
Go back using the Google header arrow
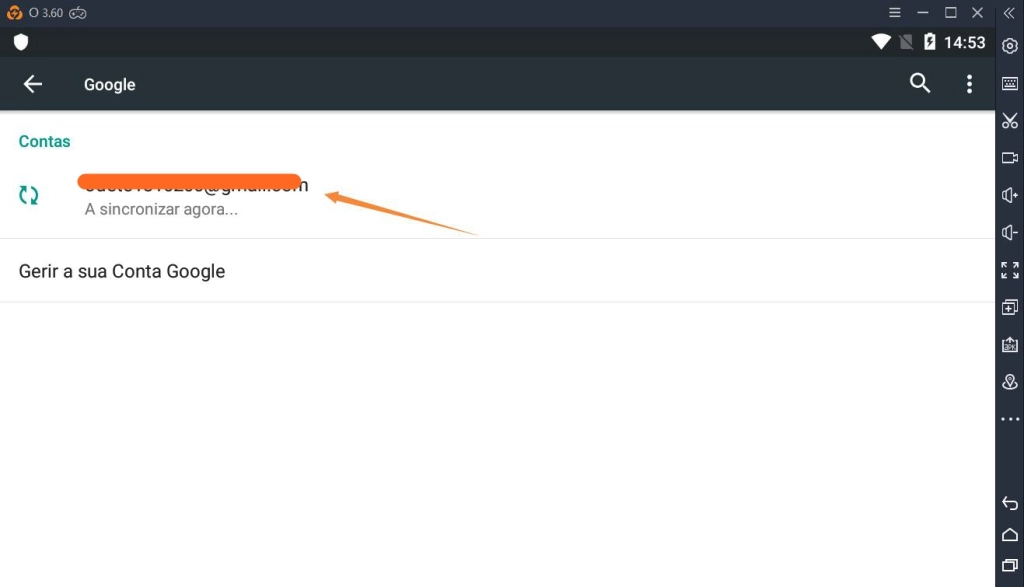click(33, 84)
